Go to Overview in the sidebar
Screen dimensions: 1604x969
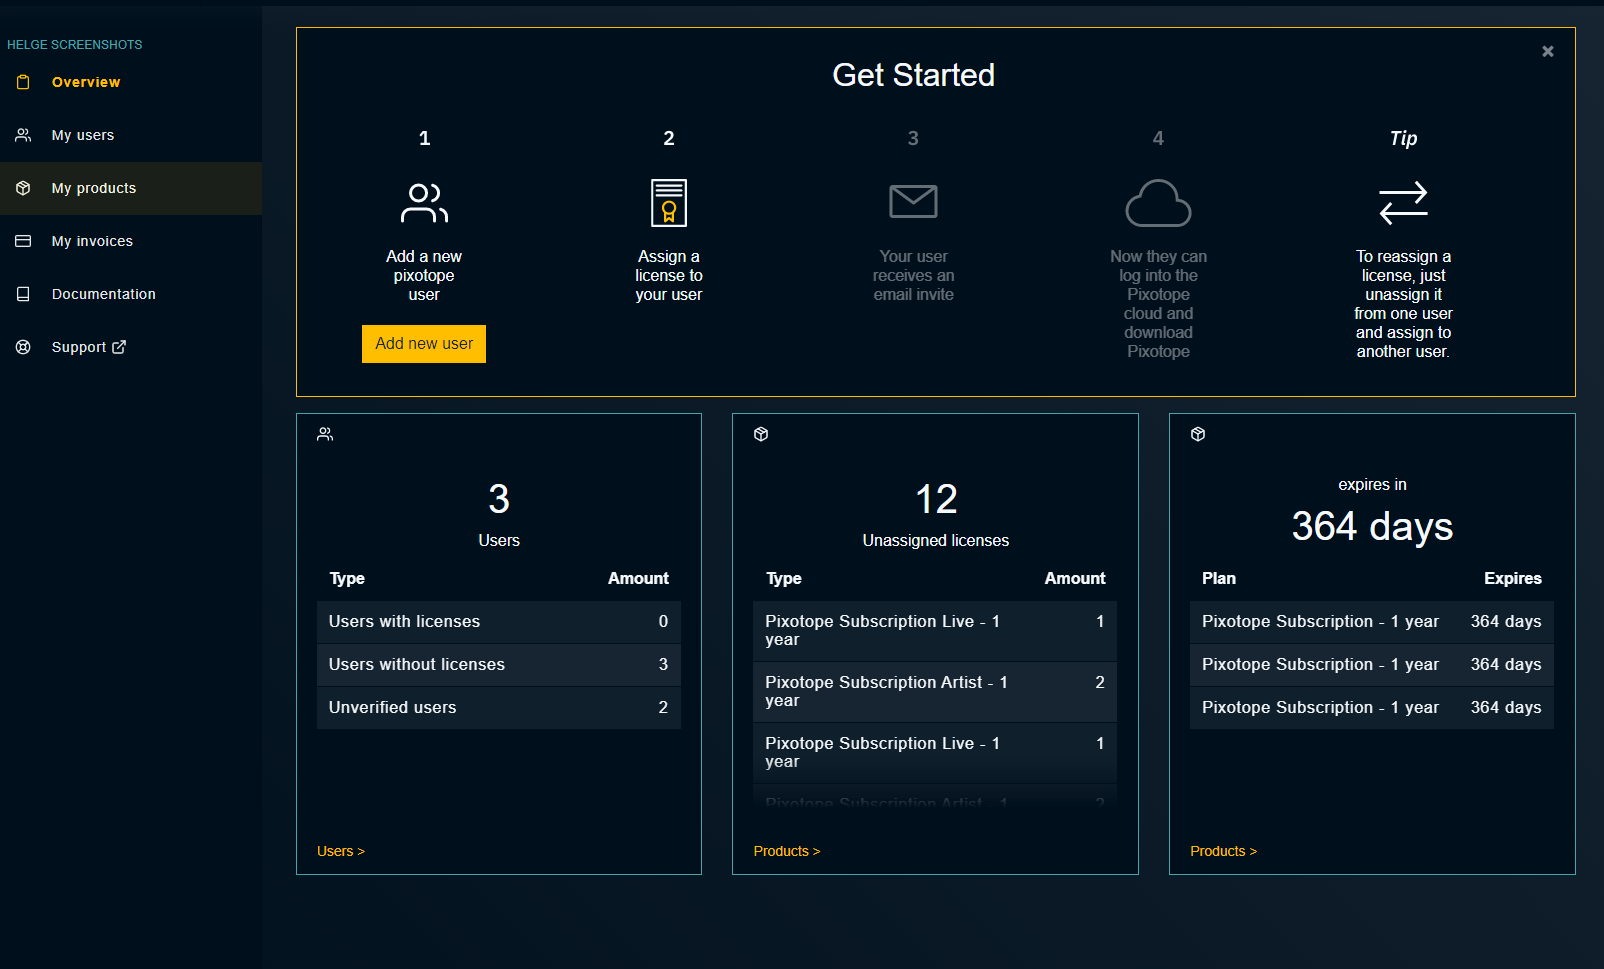pos(86,82)
